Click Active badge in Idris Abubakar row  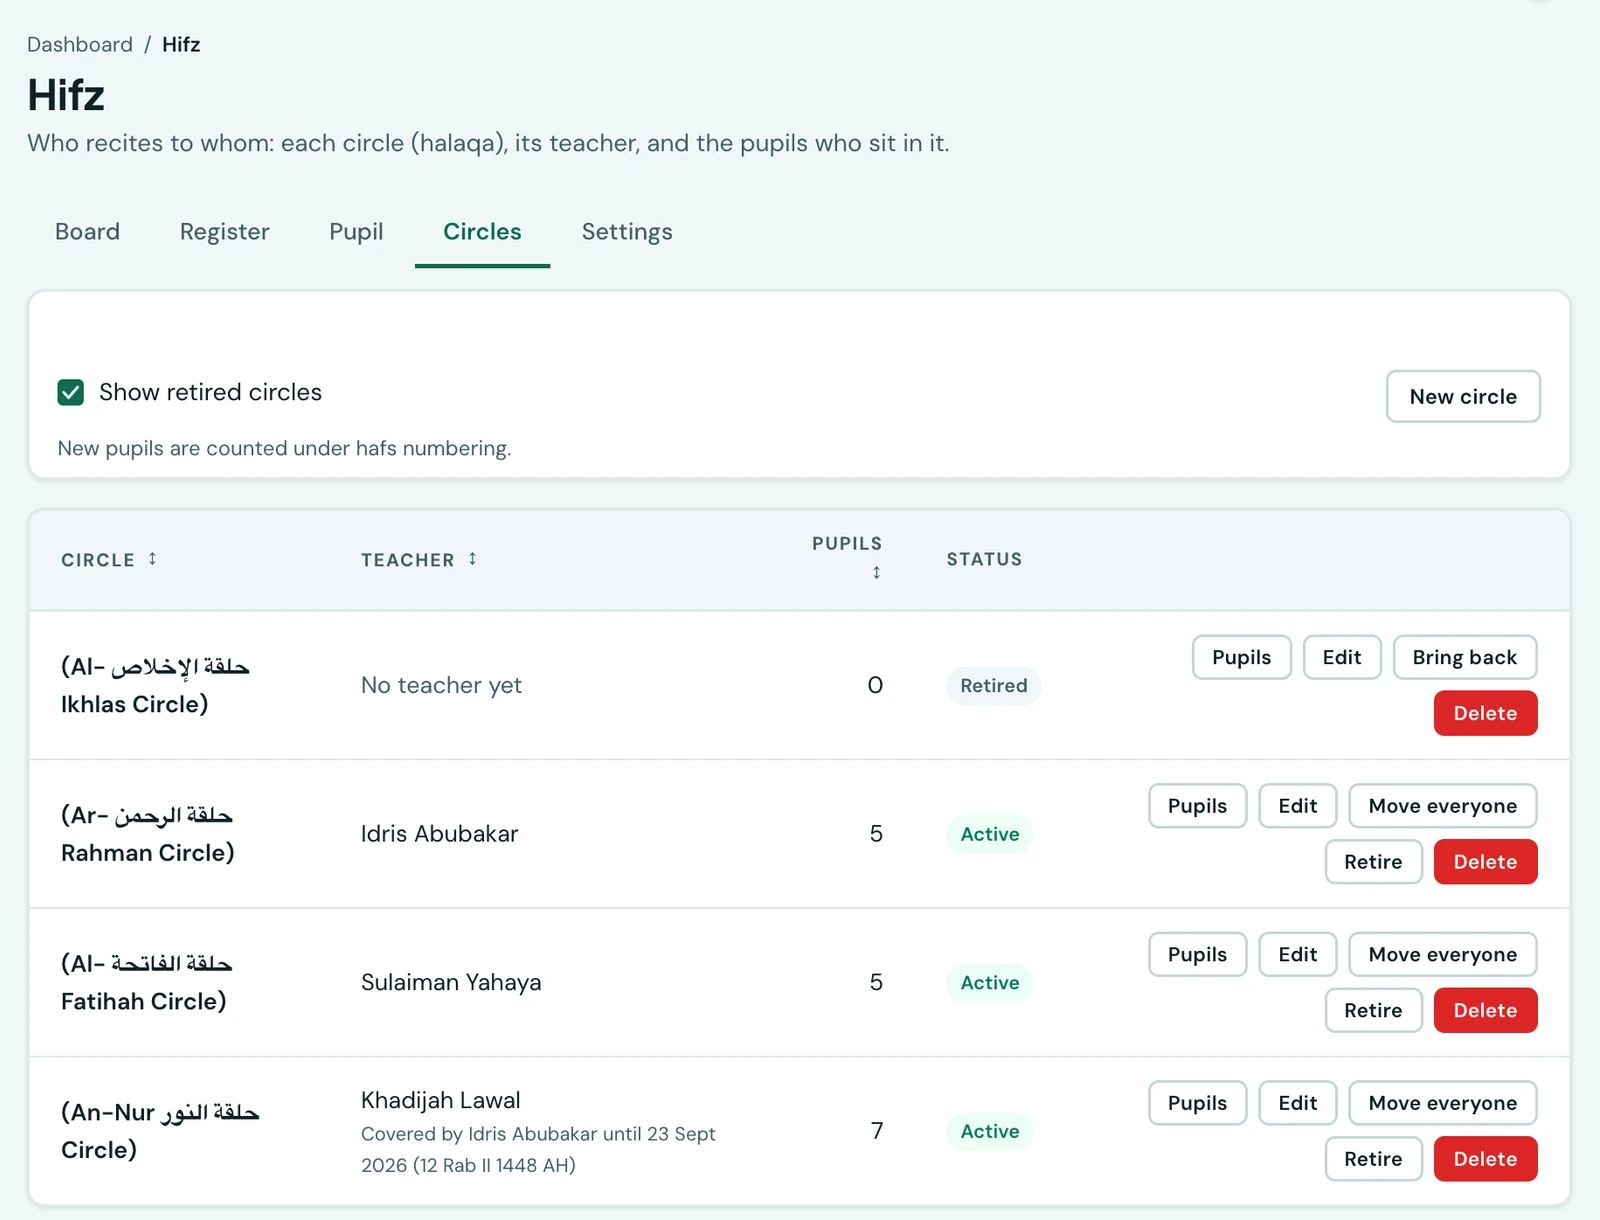pos(990,834)
